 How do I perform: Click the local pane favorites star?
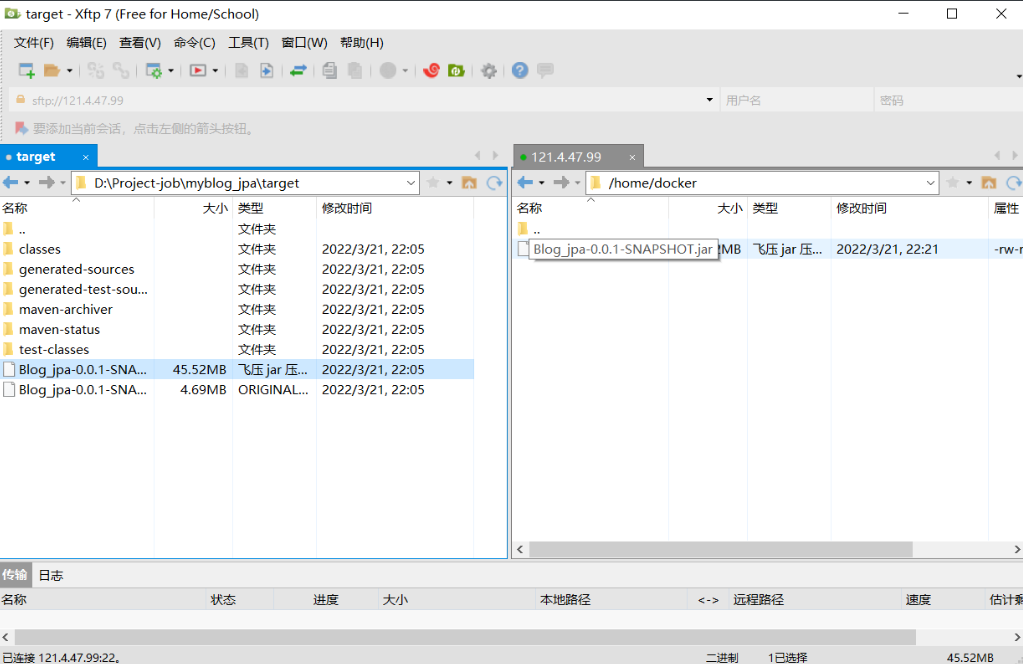[x=433, y=183]
